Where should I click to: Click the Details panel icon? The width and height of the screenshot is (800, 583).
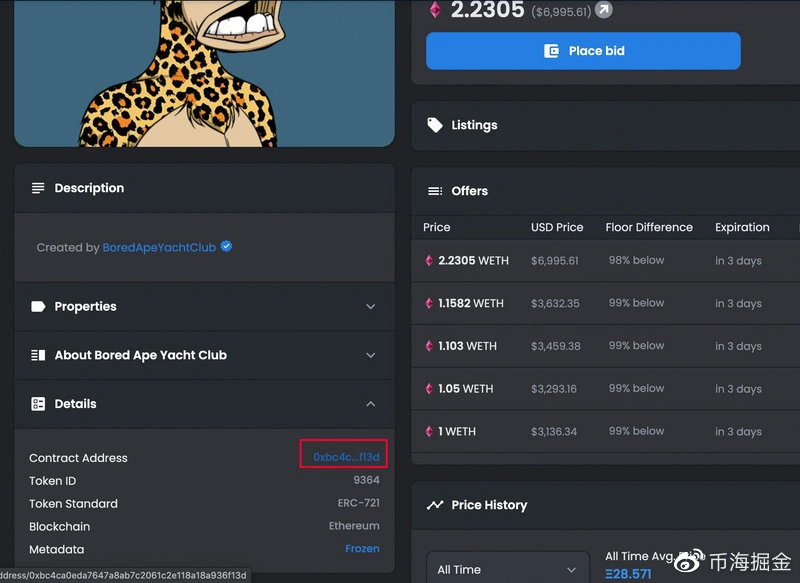pyautogui.click(x=38, y=404)
